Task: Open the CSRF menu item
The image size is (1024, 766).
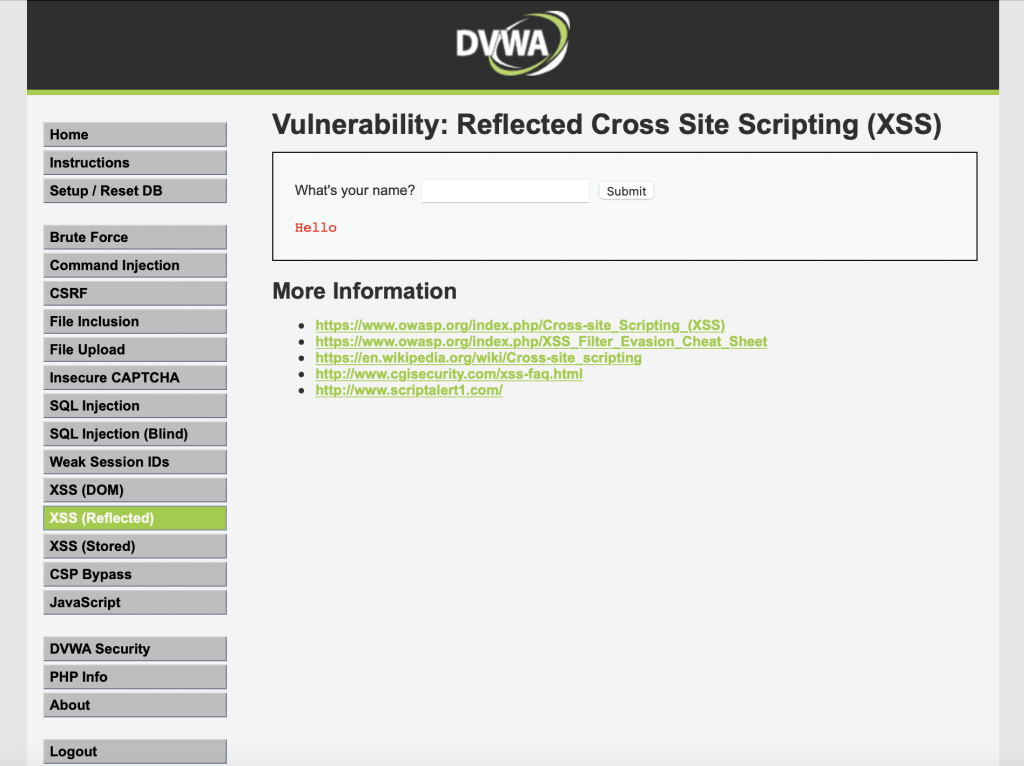Action: [x=135, y=293]
